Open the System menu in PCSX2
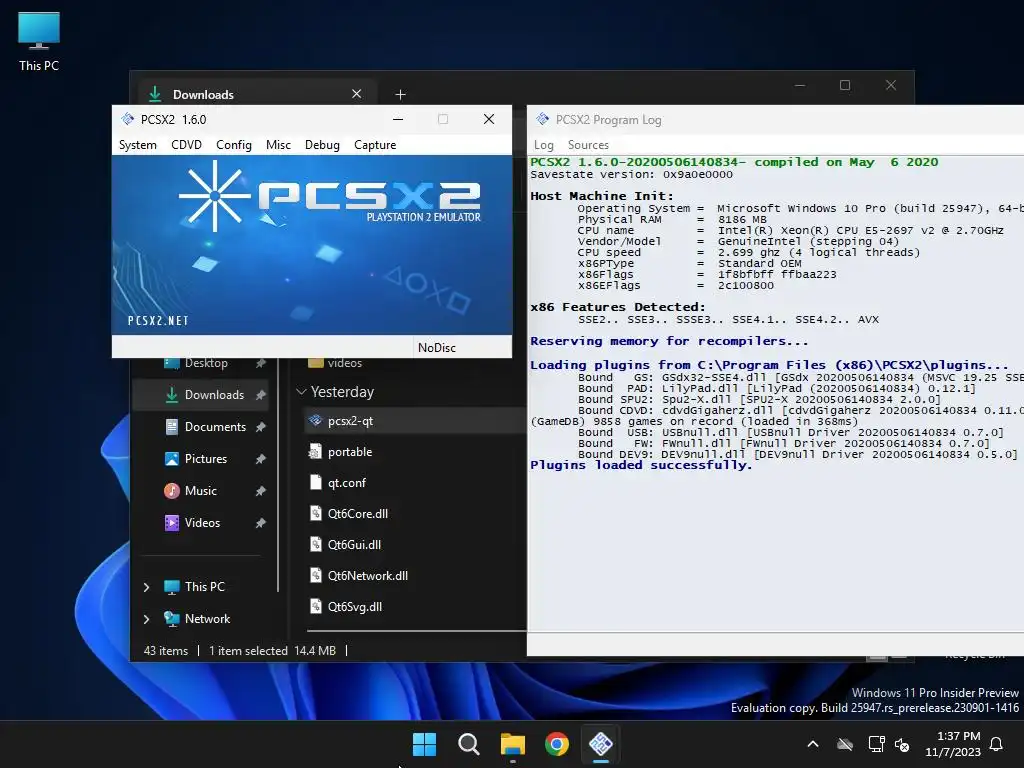Viewport: 1024px width, 768px height. click(138, 145)
